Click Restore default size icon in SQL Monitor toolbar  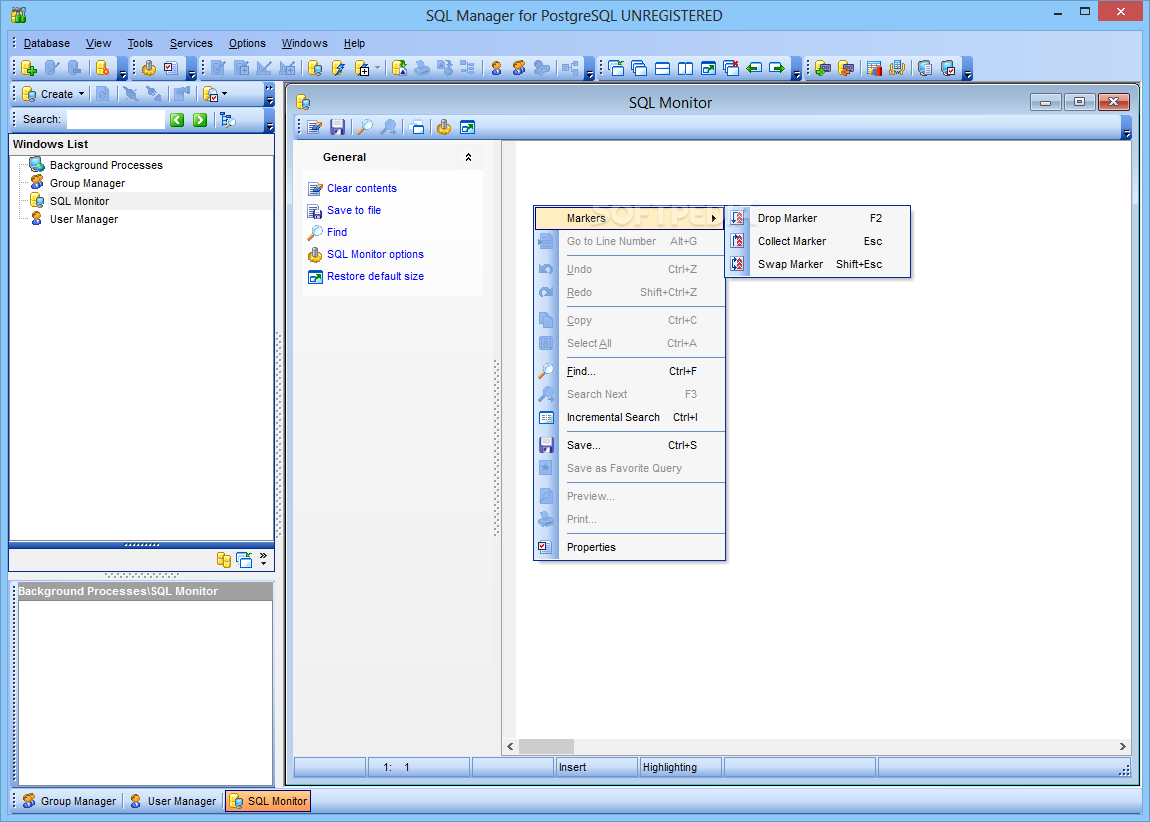467,128
